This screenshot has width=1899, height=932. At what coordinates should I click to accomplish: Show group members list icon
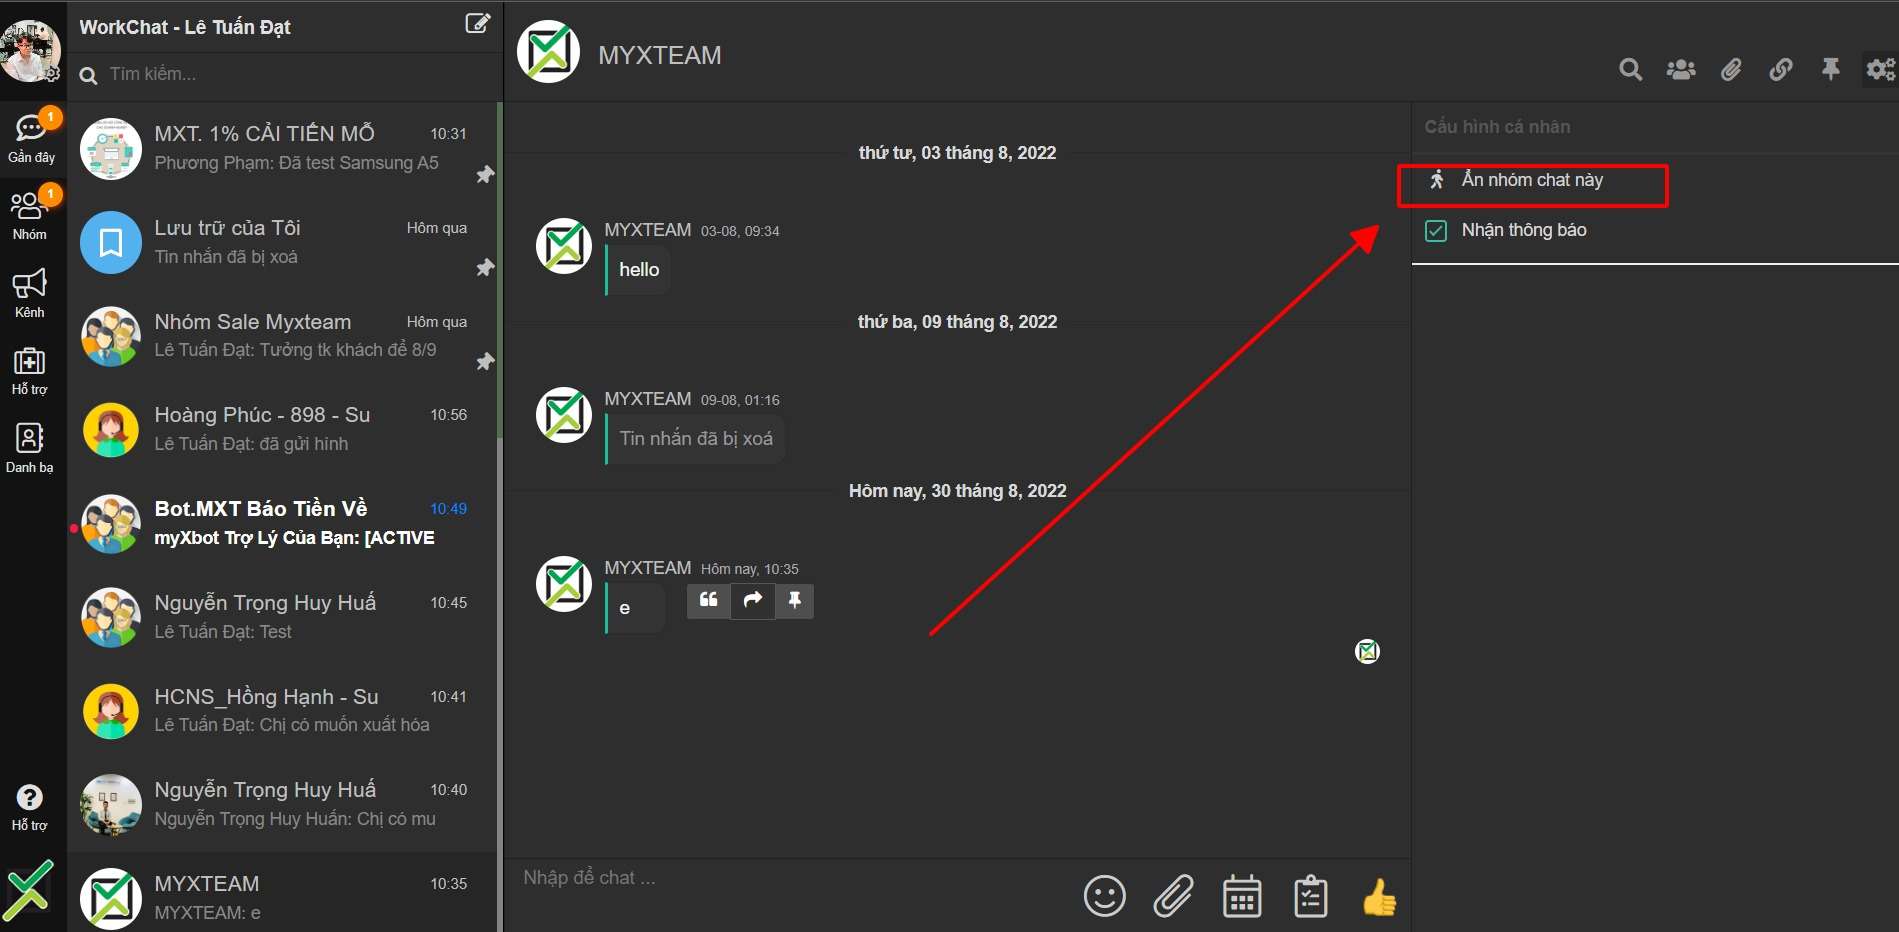(x=1680, y=69)
